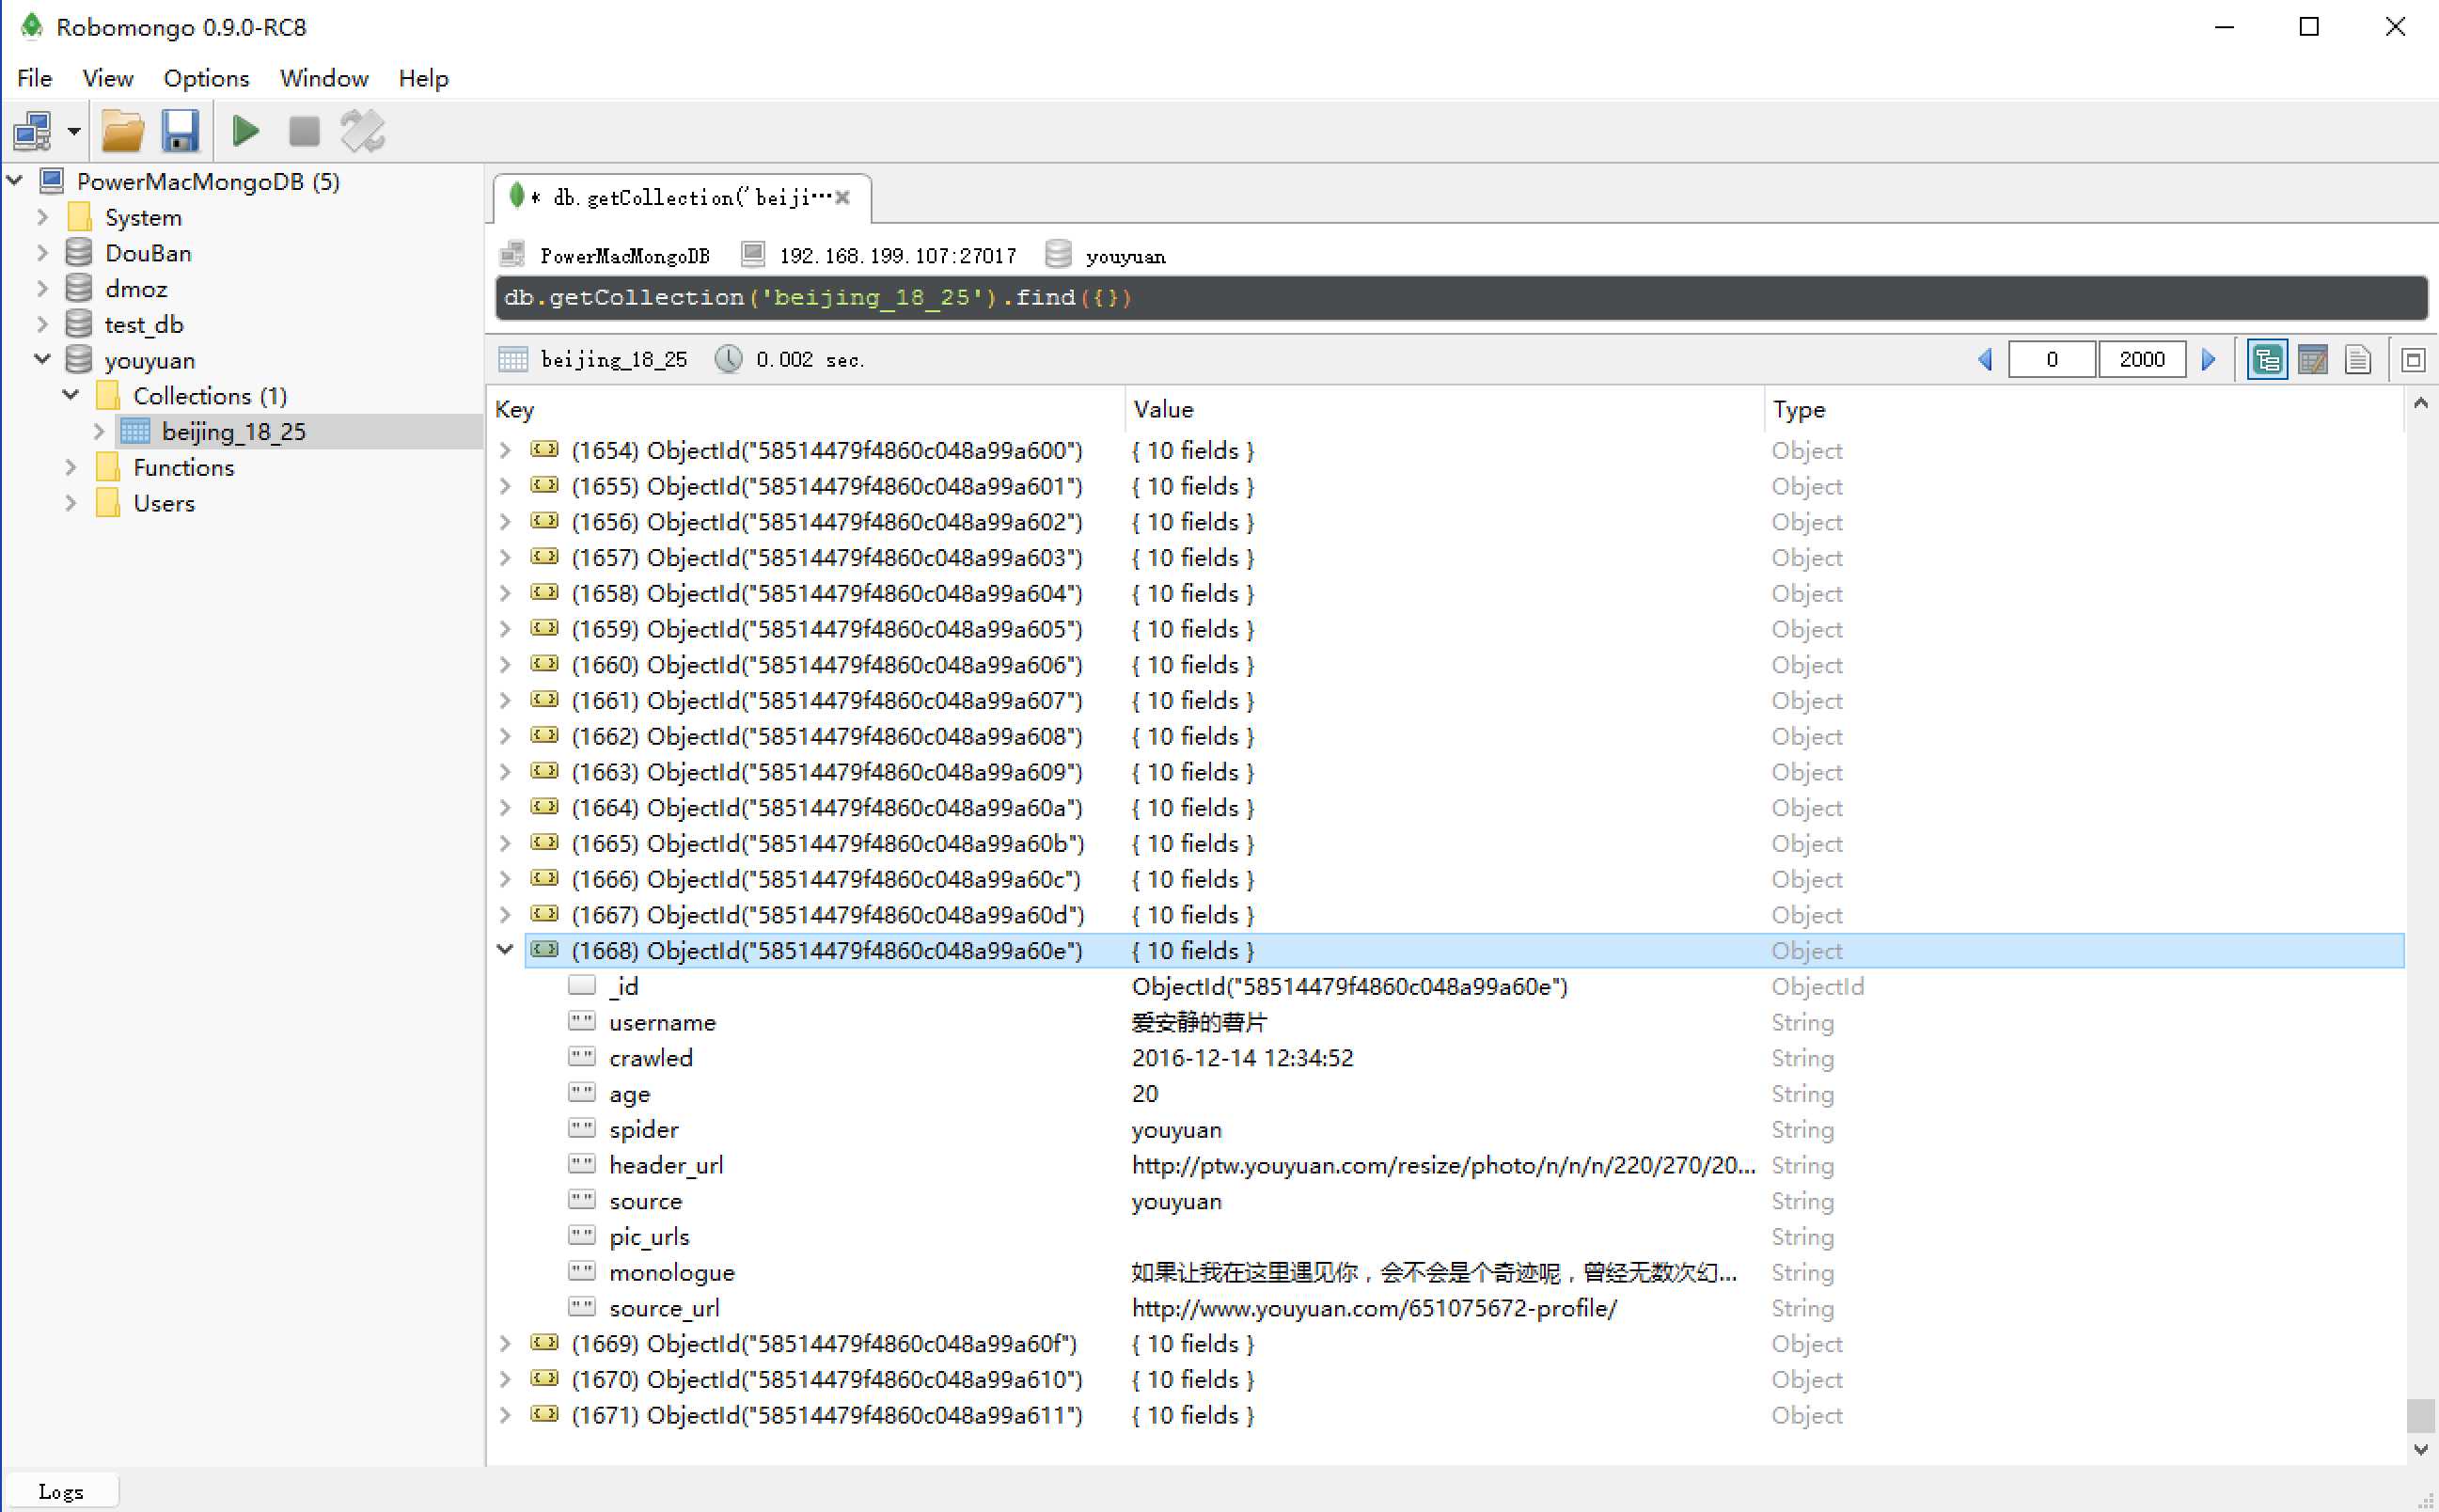
Task: Open the Logs panel button
Action: [60, 1492]
